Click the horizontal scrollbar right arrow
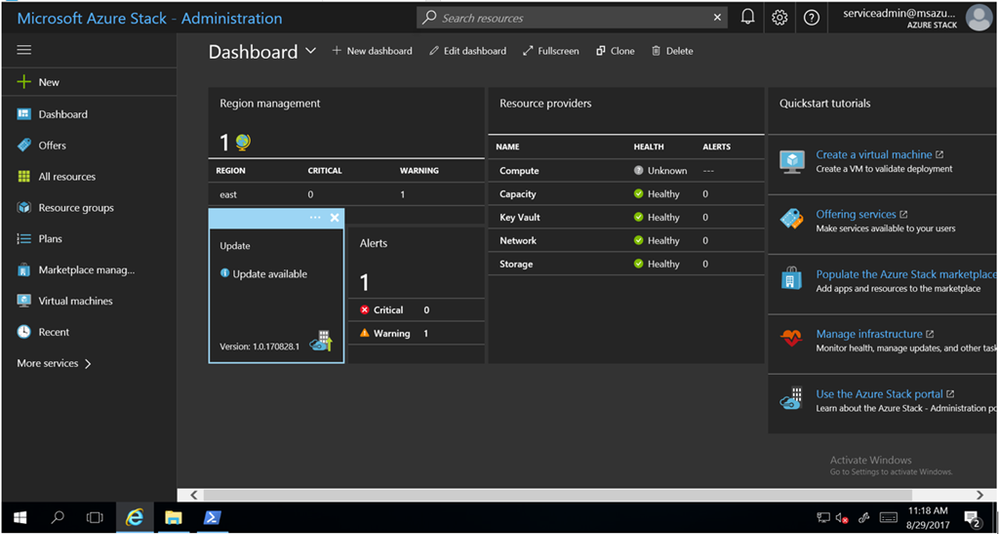This screenshot has width=999, height=534. pos(980,495)
